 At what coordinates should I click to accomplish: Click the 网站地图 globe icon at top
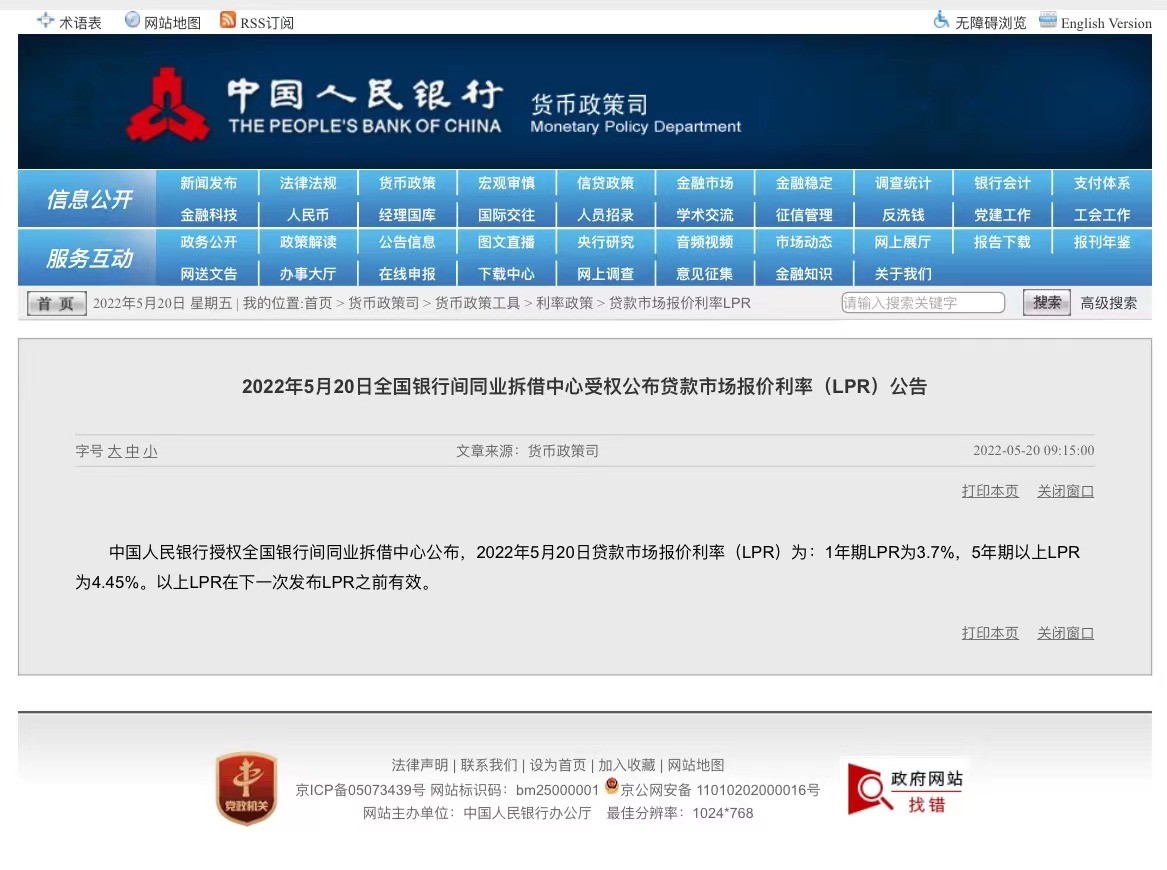132,20
